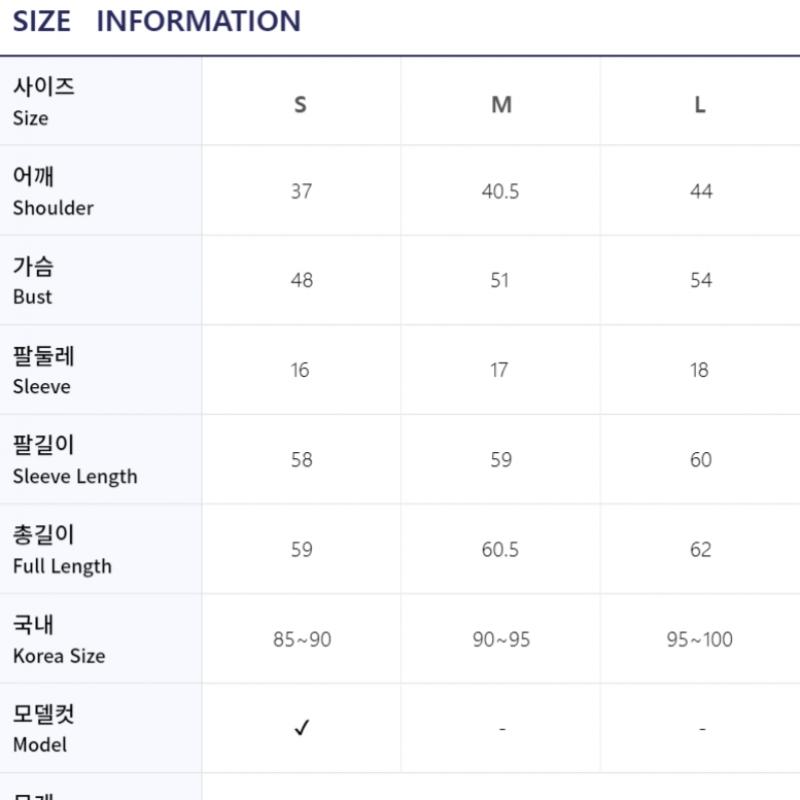The width and height of the screenshot is (800, 800).
Task: Click the Korea Size row label
Action: point(58,640)
